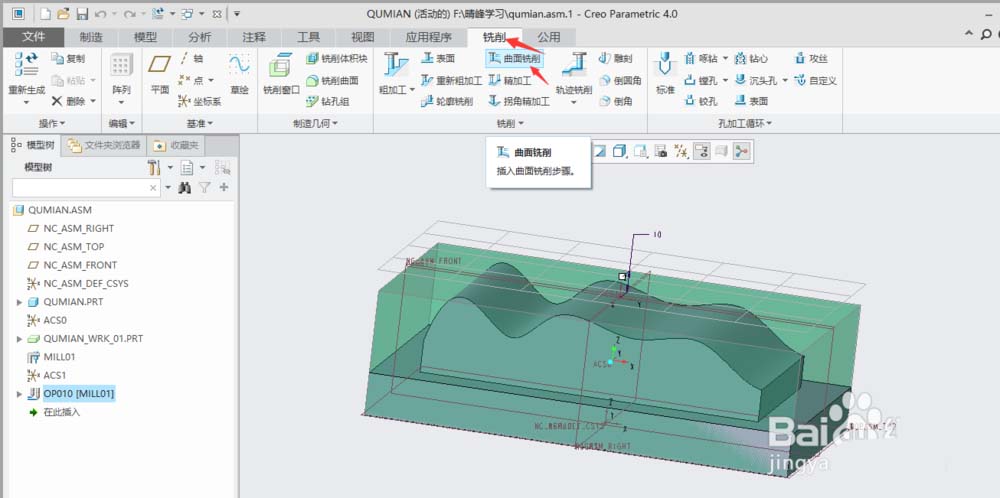
Task: Select 铰孔 (Reaming) cycle
Action: pyautogui.click(x=700, y=101)
